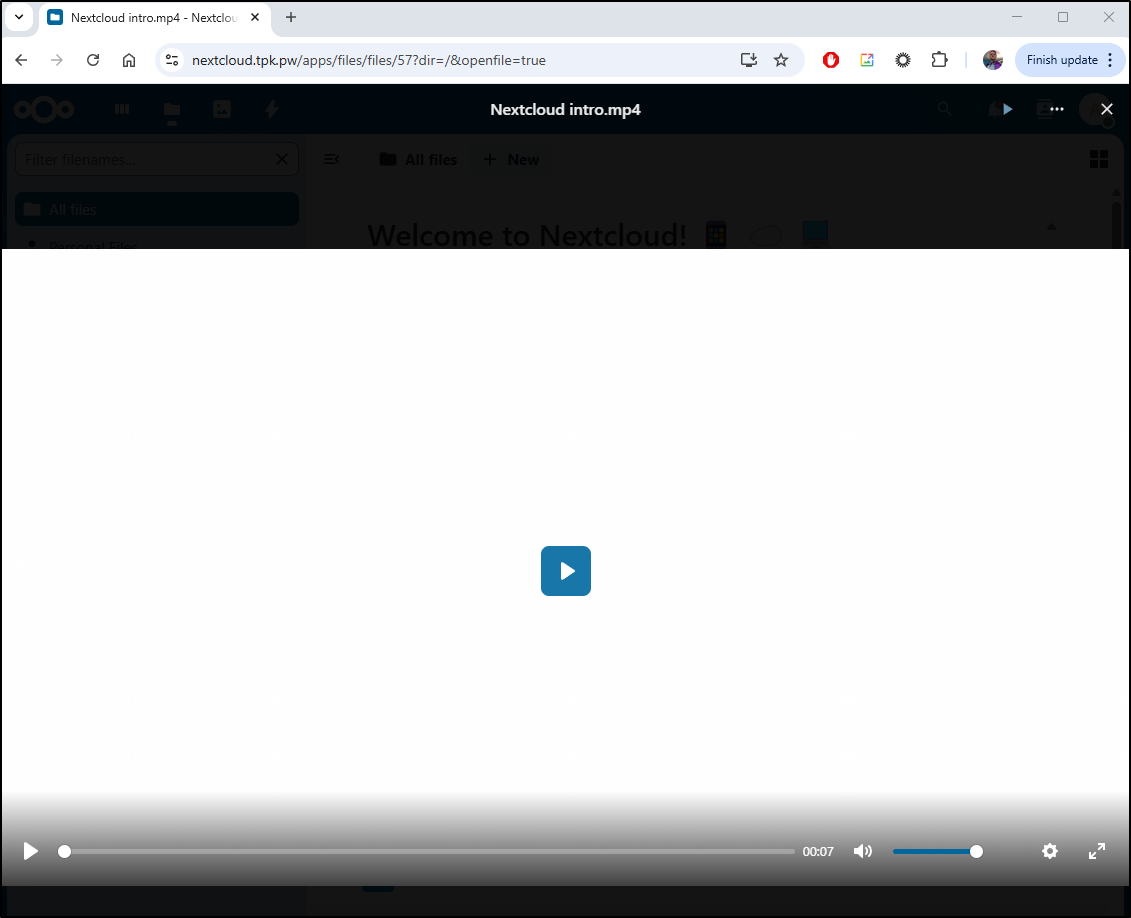Click the Nextcloud intro.mp4 viewer title
This screenshot has width=1131, height=918.
coord(566,110)
